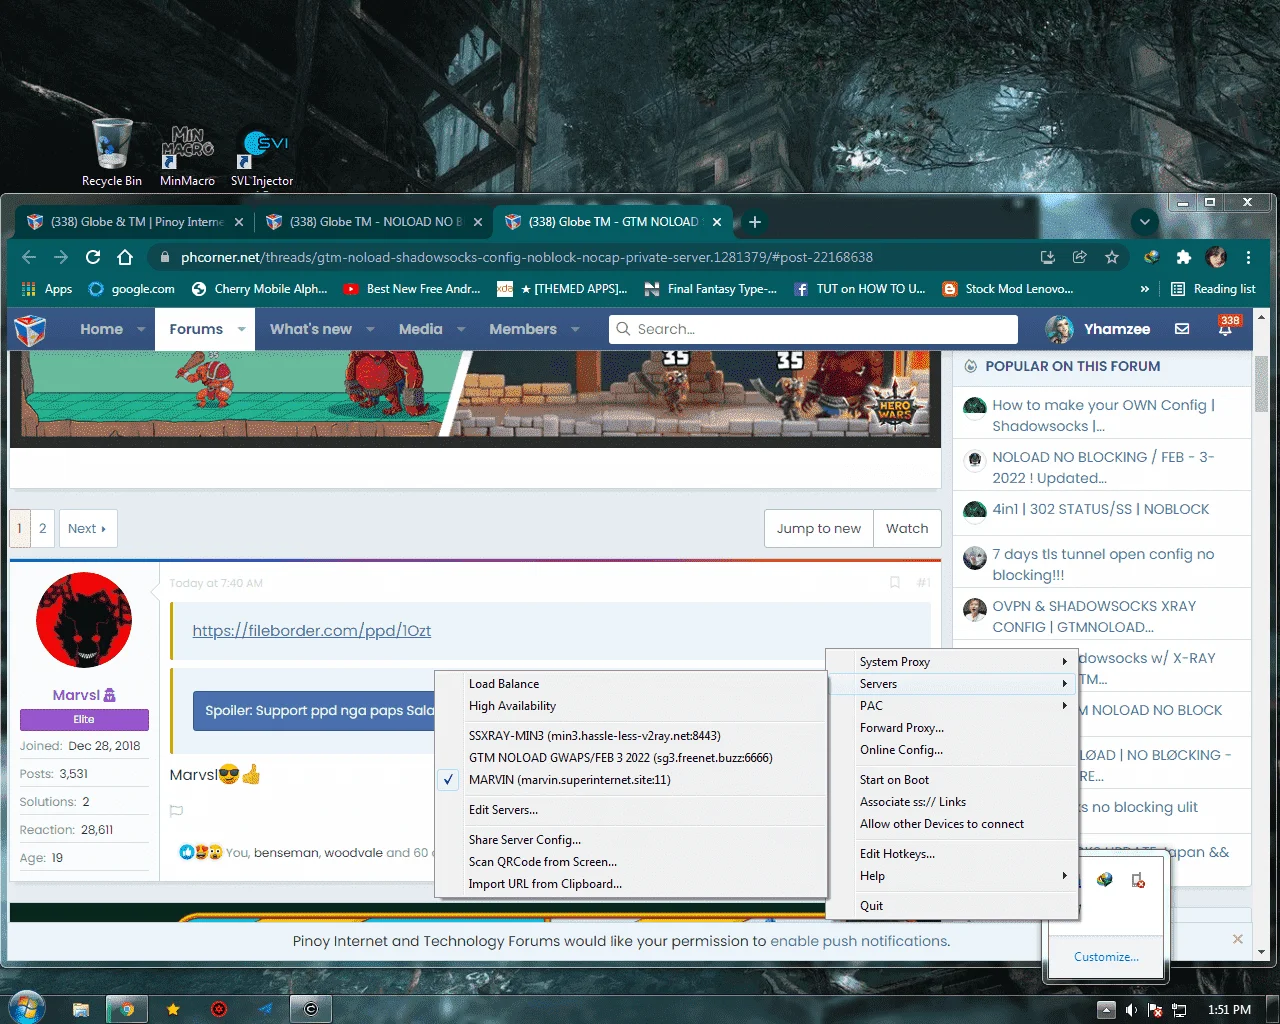Expand the Members dropdown arrow

click(x=575, y=329)
